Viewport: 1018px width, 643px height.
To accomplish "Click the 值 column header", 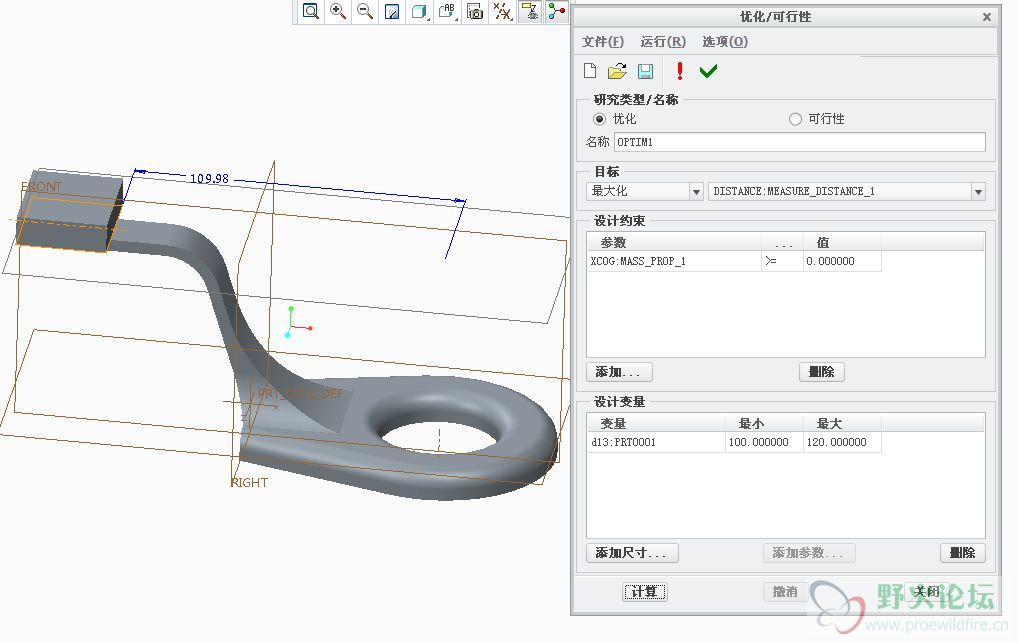I will [842, 242].
